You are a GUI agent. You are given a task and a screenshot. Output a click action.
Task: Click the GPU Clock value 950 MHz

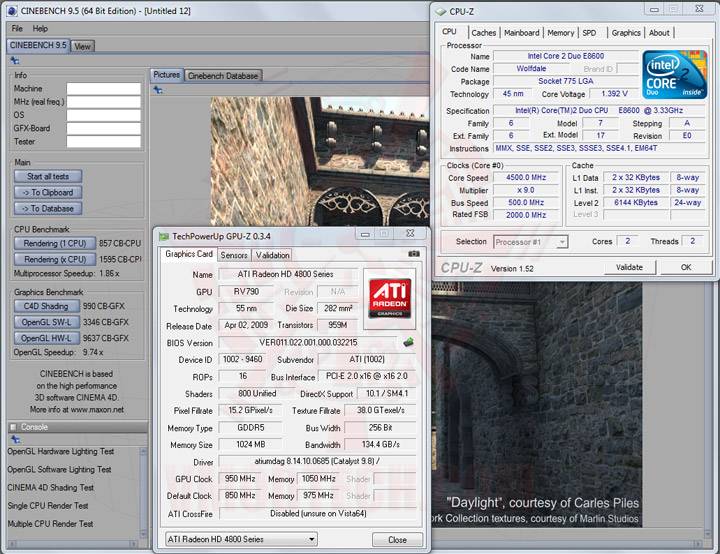240,479
